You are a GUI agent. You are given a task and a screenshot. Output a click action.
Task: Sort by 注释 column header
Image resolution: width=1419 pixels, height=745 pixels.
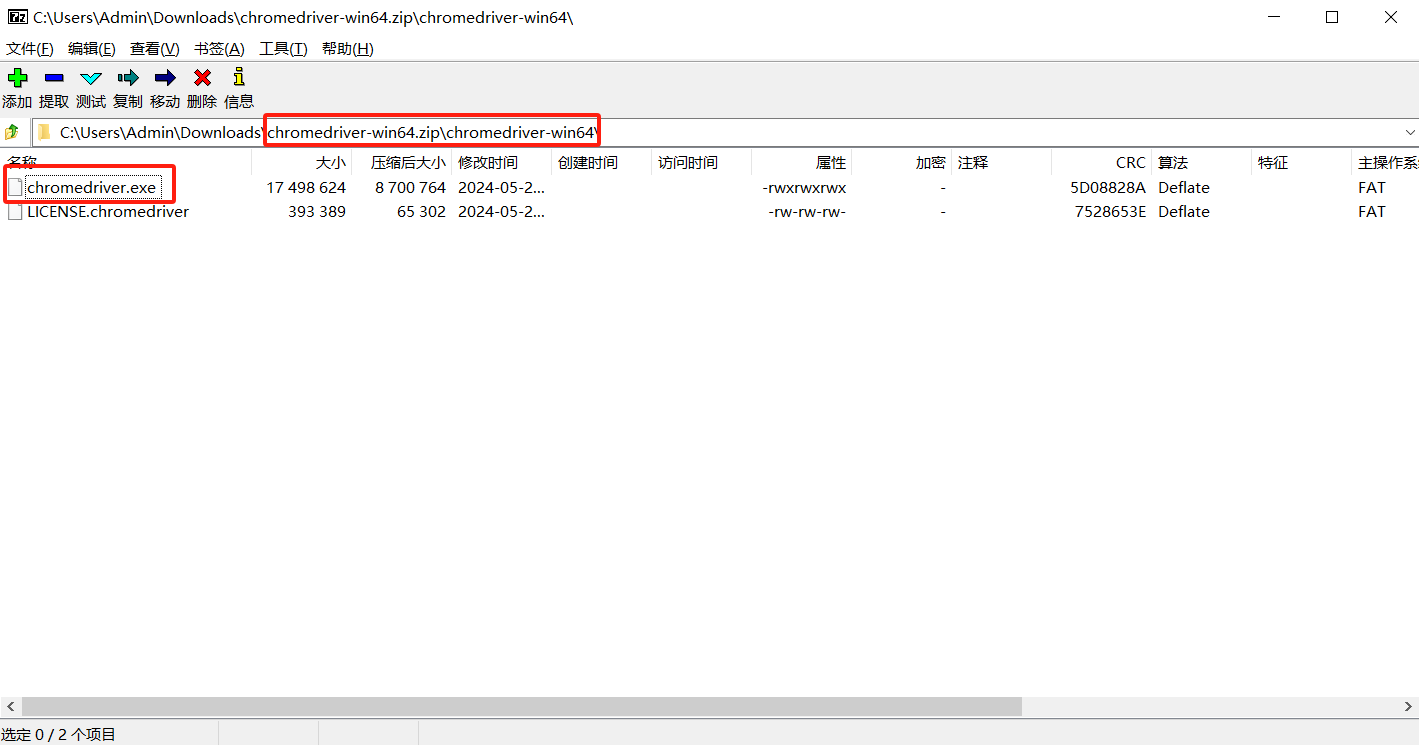[1002, 162]
